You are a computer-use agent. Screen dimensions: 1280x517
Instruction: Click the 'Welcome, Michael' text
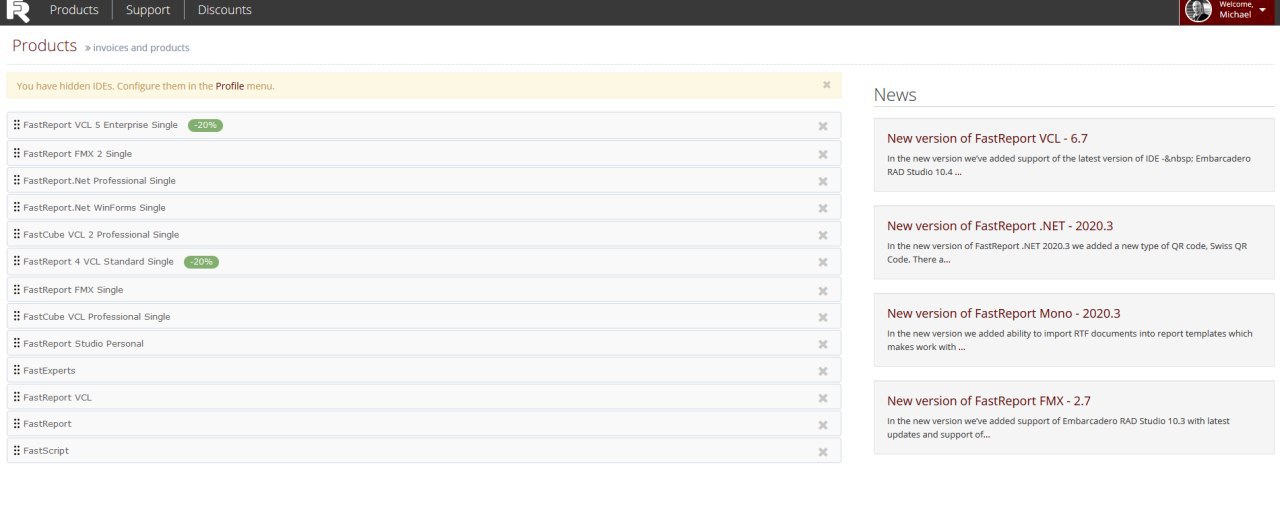click(x=1235, y=10)
